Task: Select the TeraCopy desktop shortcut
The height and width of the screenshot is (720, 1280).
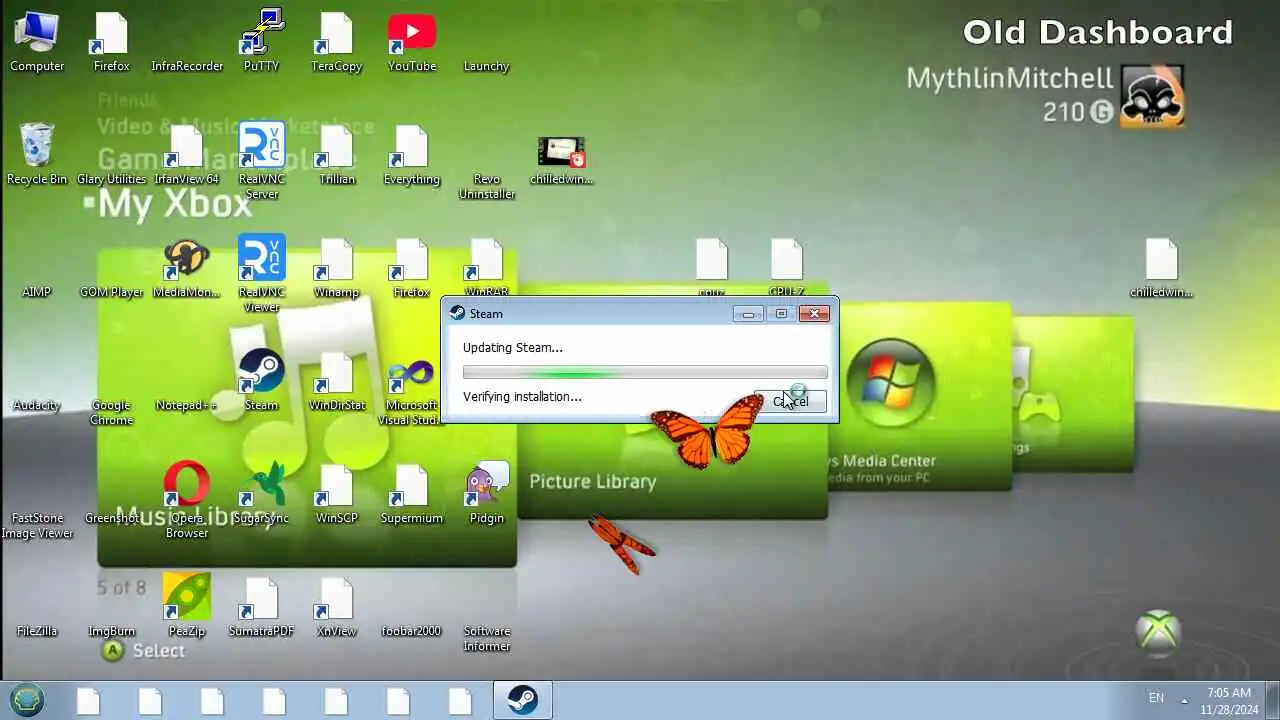Action: tap(336, 34)
